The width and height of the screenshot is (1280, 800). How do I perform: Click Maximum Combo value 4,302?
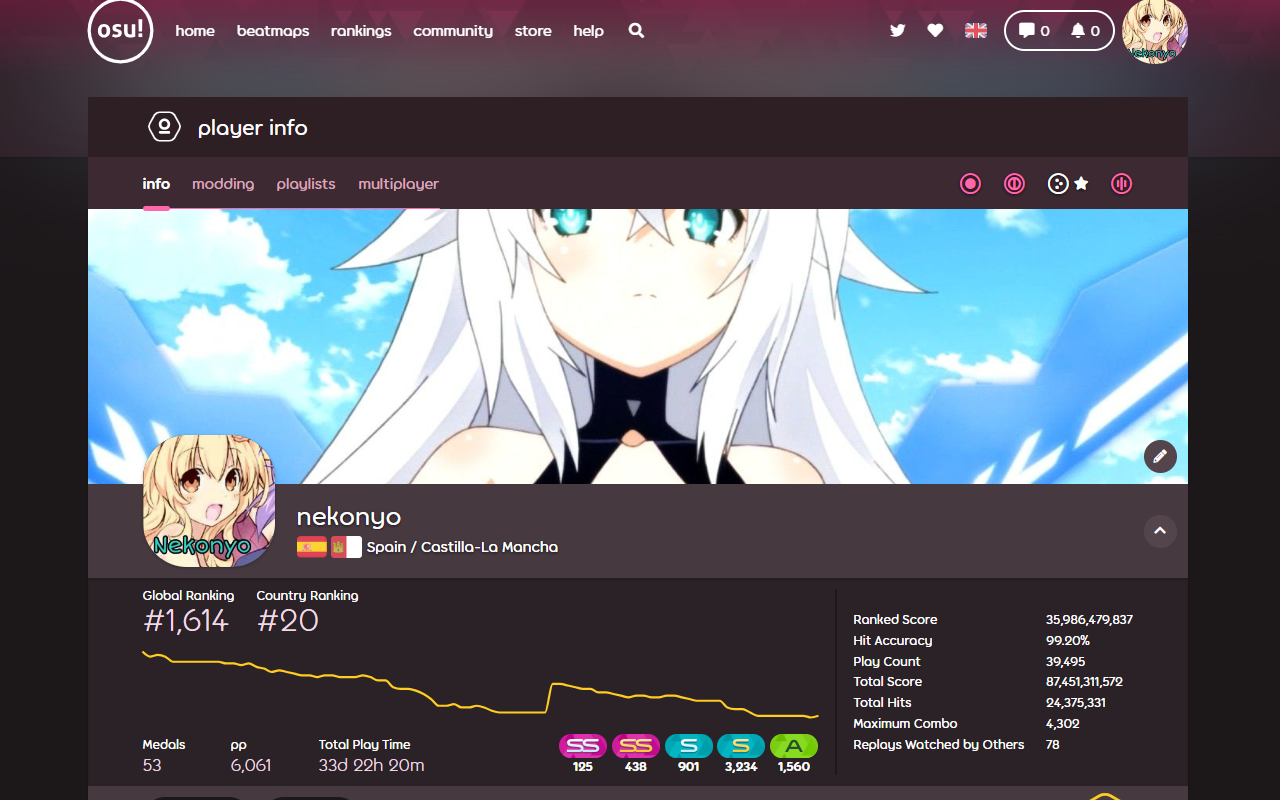click(1063, 724)
